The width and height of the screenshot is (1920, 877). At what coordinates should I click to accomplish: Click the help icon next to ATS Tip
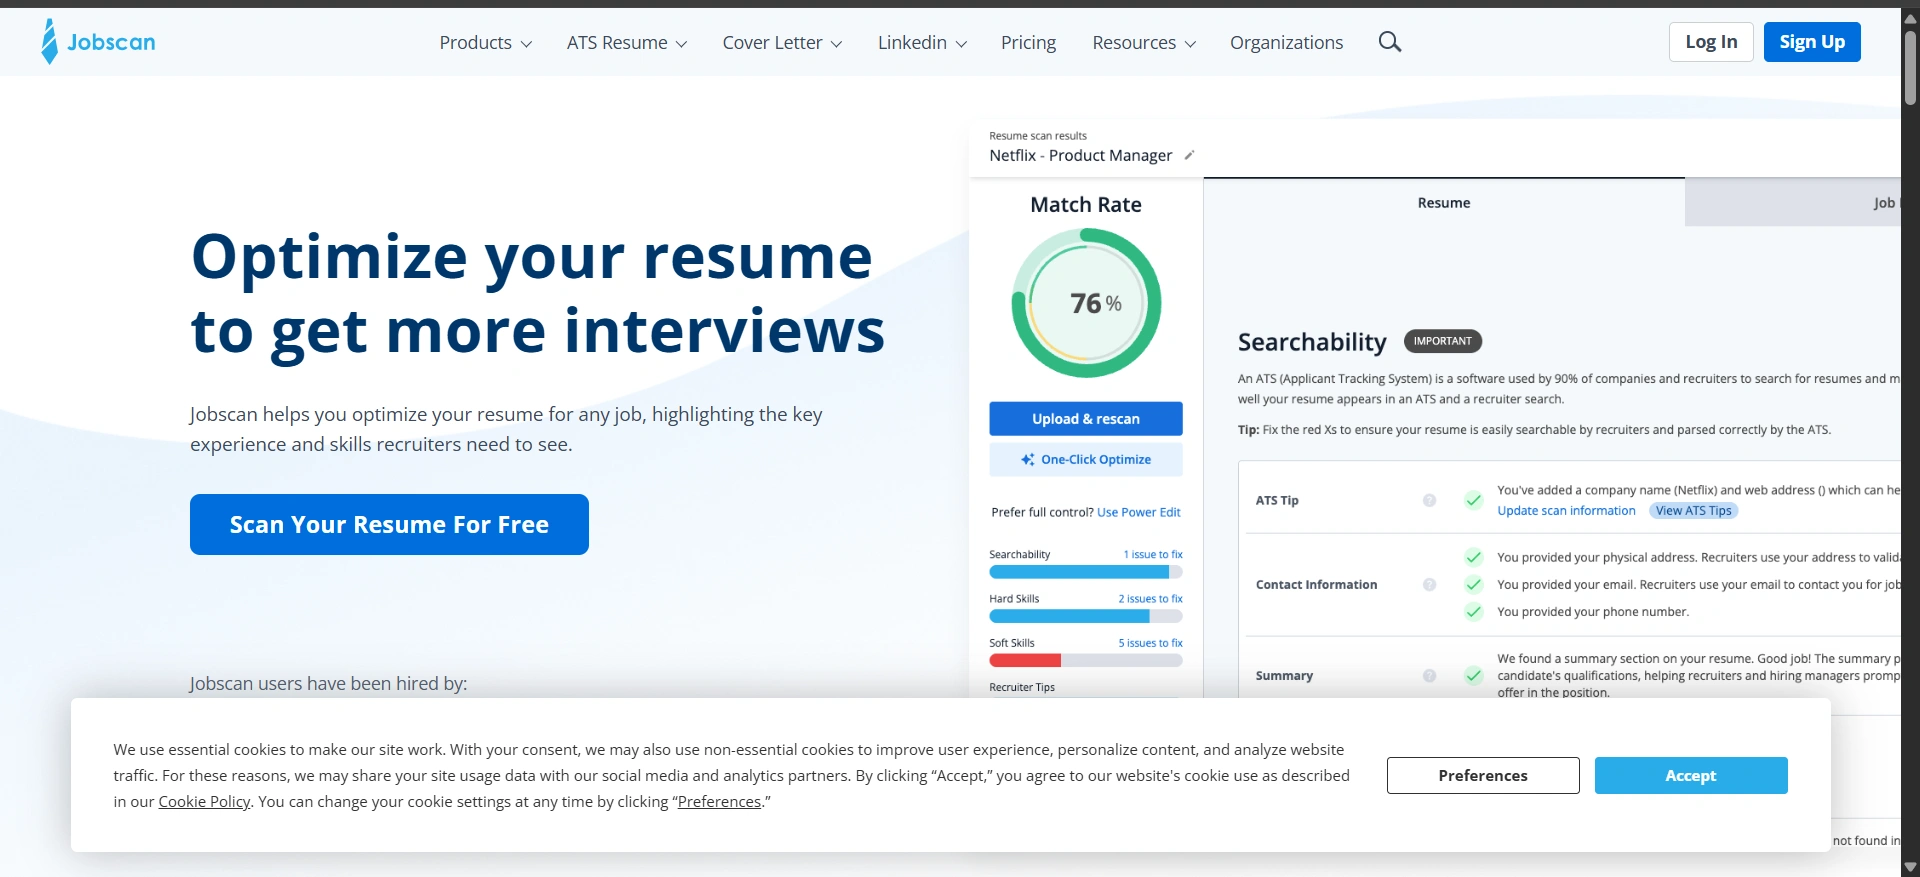[x=1429, y=500]
